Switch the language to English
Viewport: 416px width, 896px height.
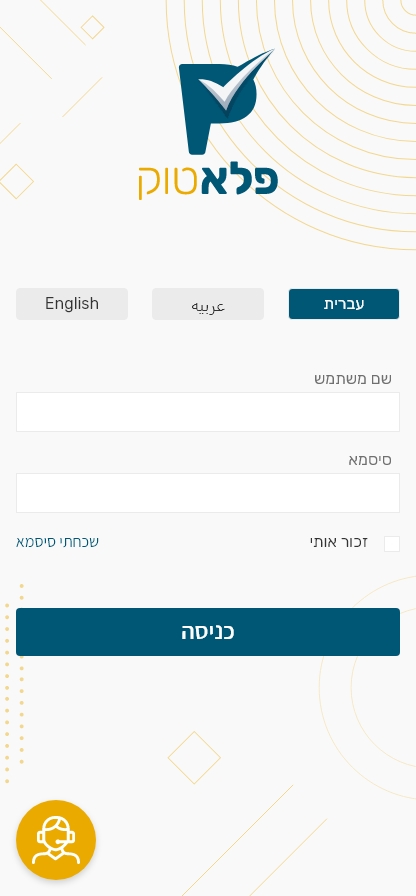(x=72, y=304)
